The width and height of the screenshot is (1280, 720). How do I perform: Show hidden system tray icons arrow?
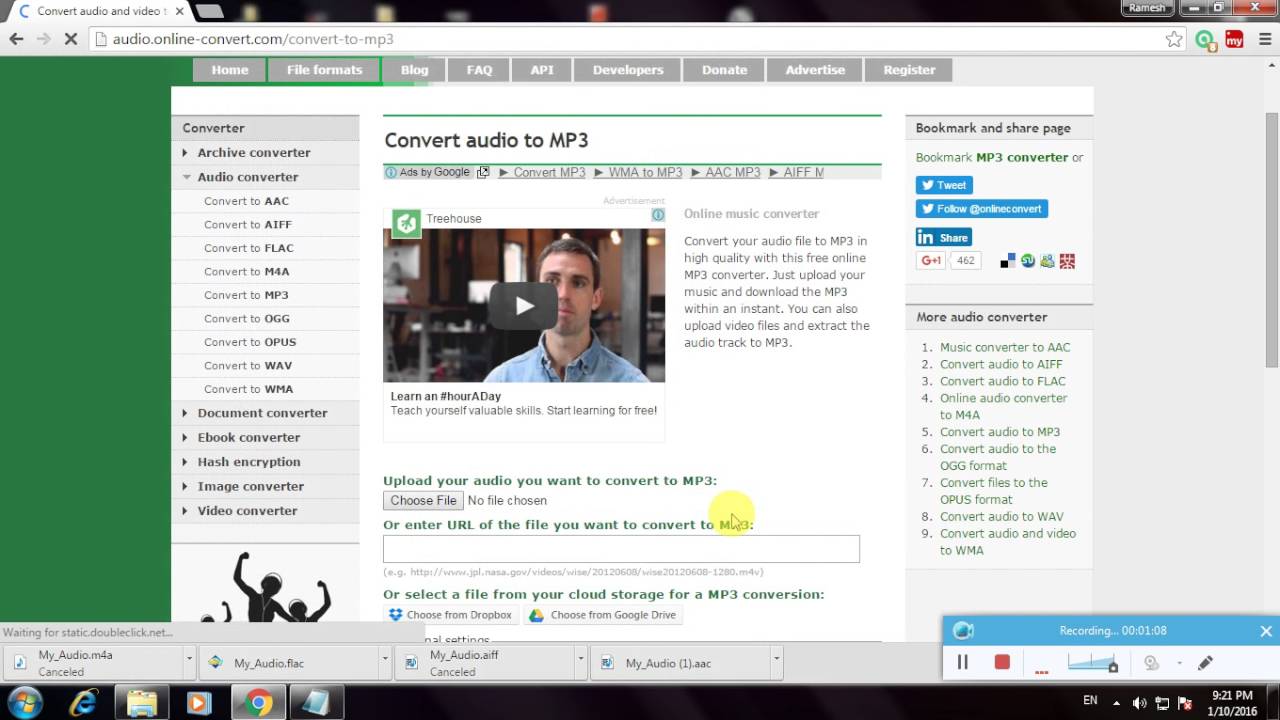(1116, 703)
